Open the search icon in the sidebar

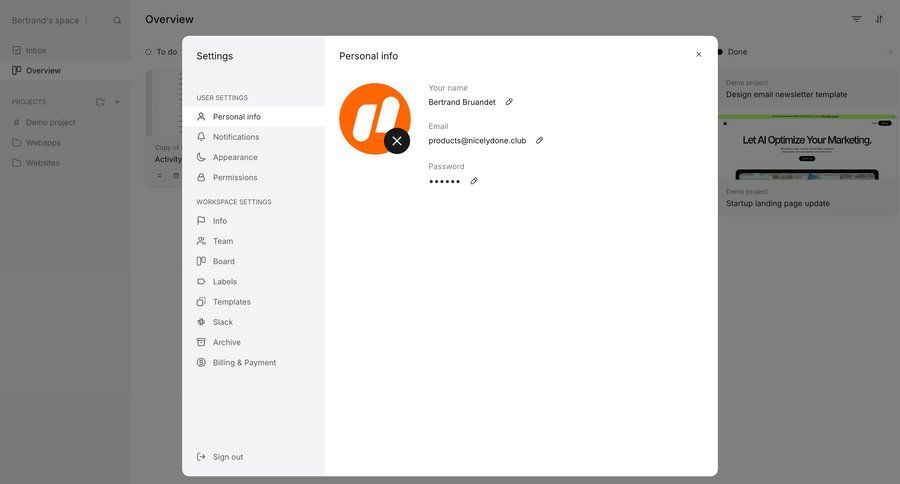point(117,20)
